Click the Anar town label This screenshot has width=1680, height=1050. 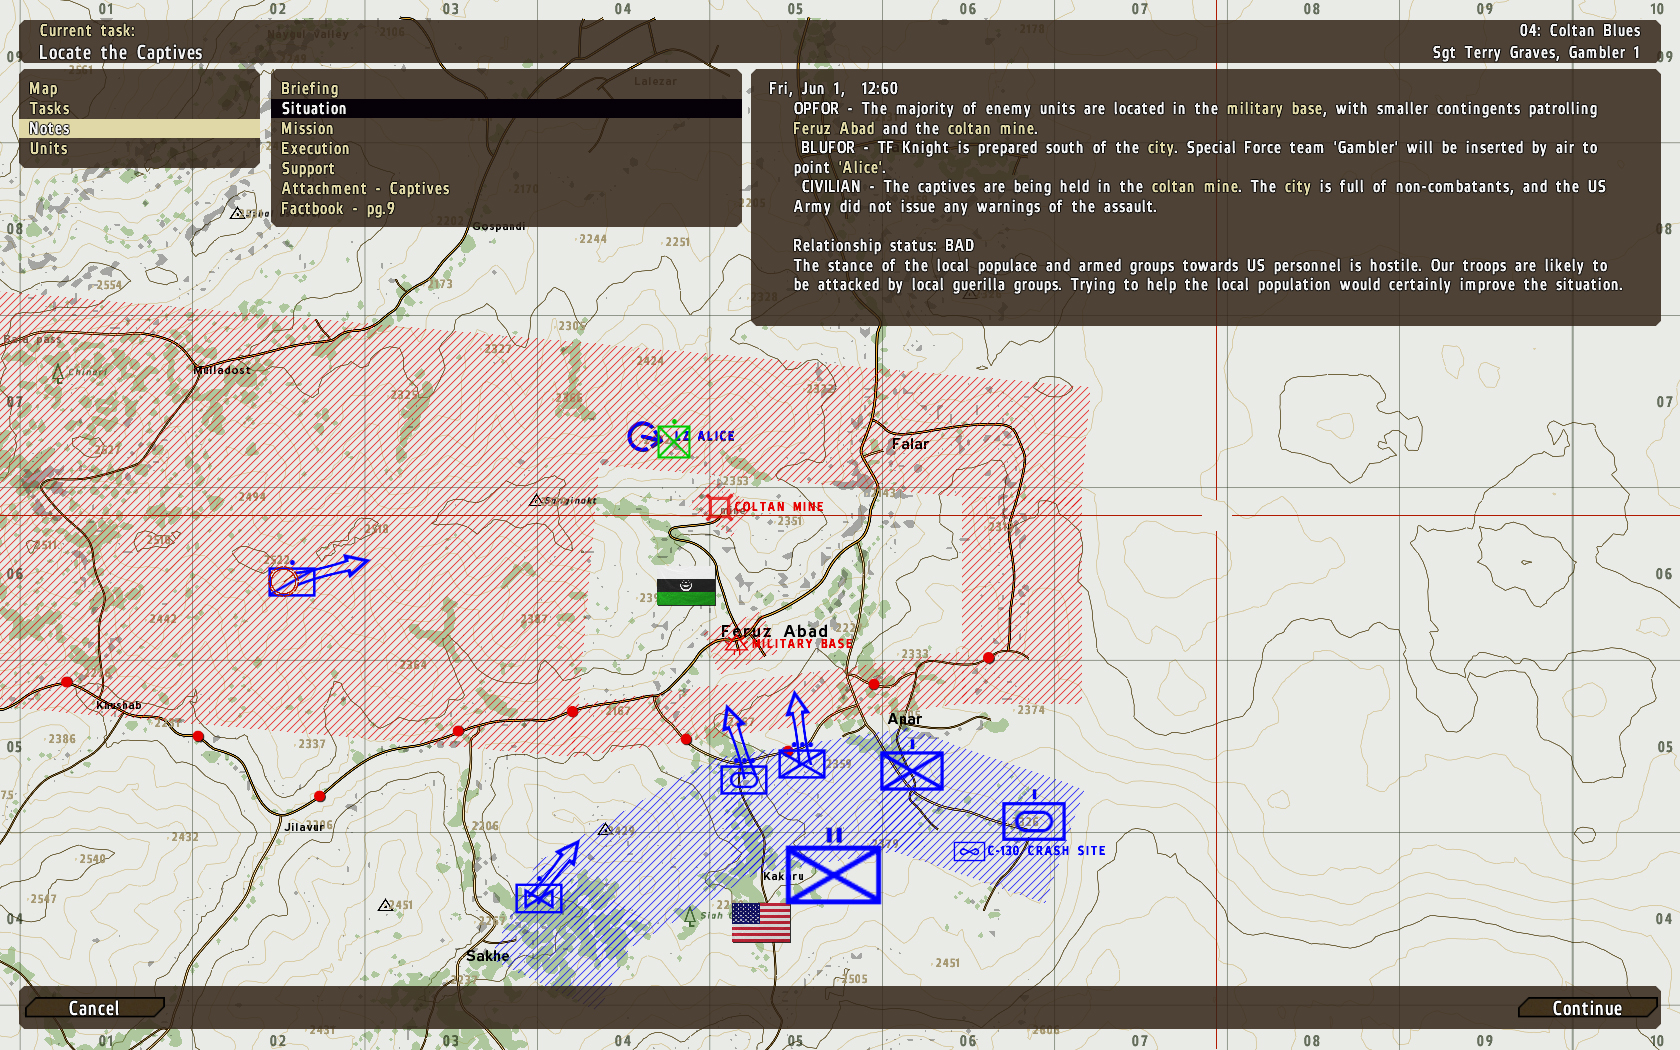(x=905, y=719)
